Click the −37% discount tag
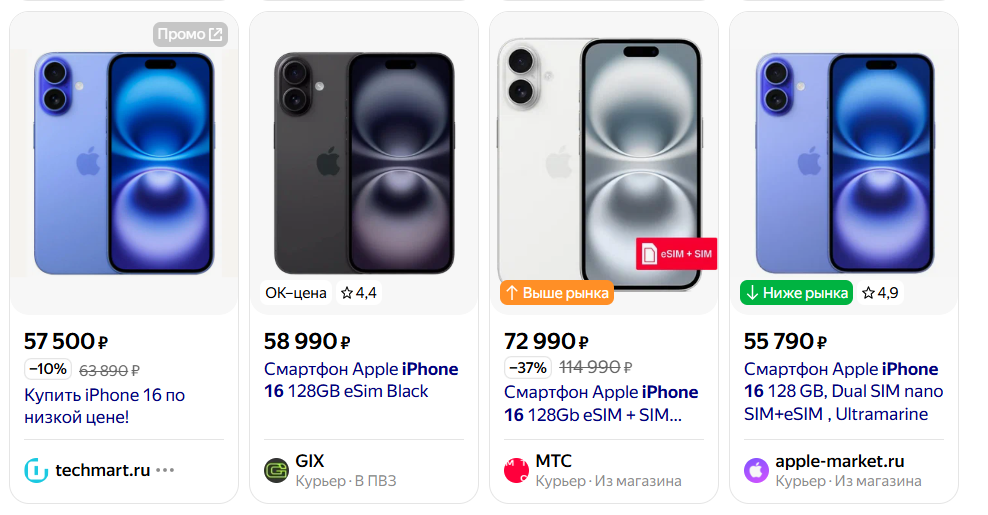Viewport: 988px width, 515px height. click(526, 367)
